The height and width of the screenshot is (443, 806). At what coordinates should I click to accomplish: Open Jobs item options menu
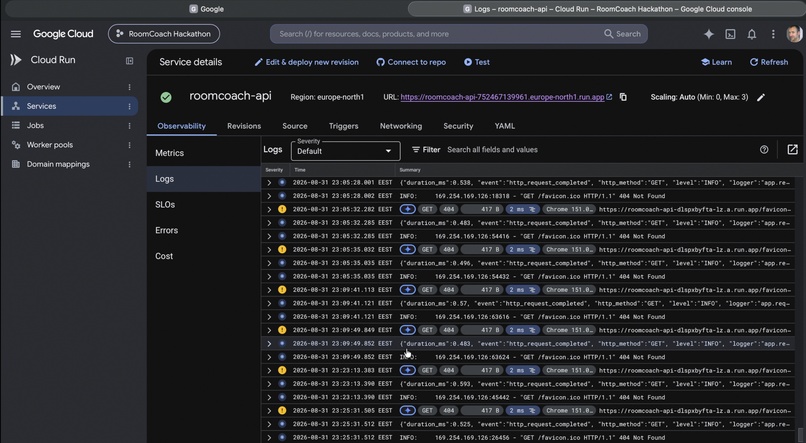(x=130, y=125)
